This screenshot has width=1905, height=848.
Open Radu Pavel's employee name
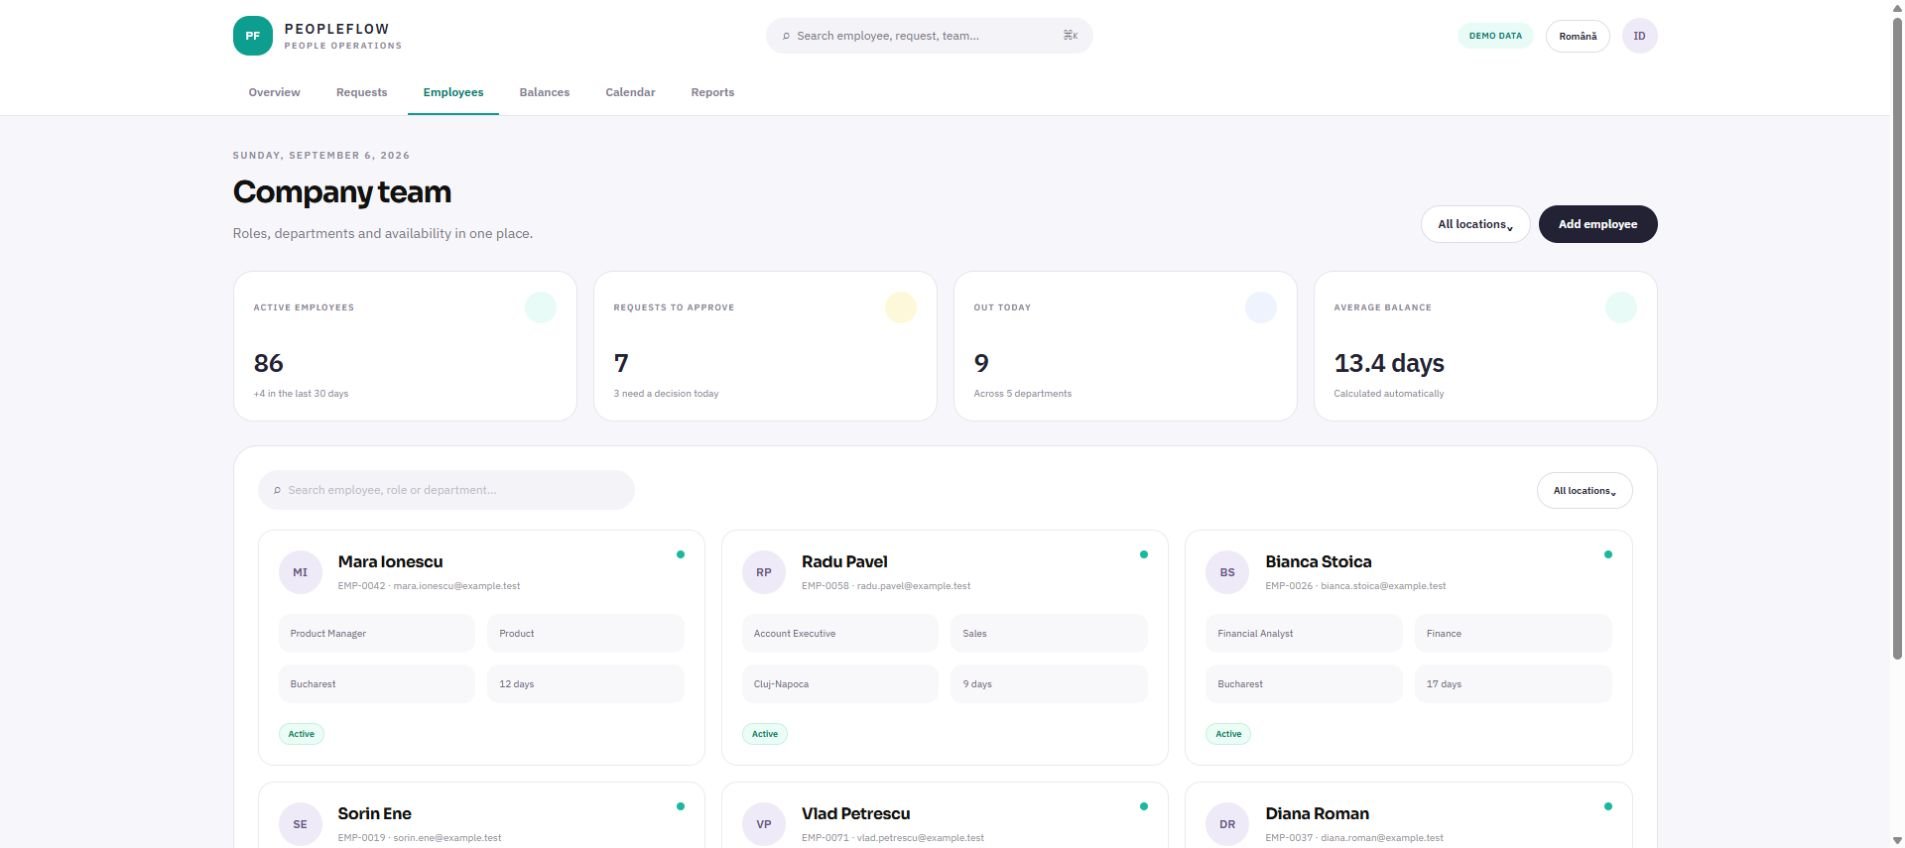[x=844, y=562]
